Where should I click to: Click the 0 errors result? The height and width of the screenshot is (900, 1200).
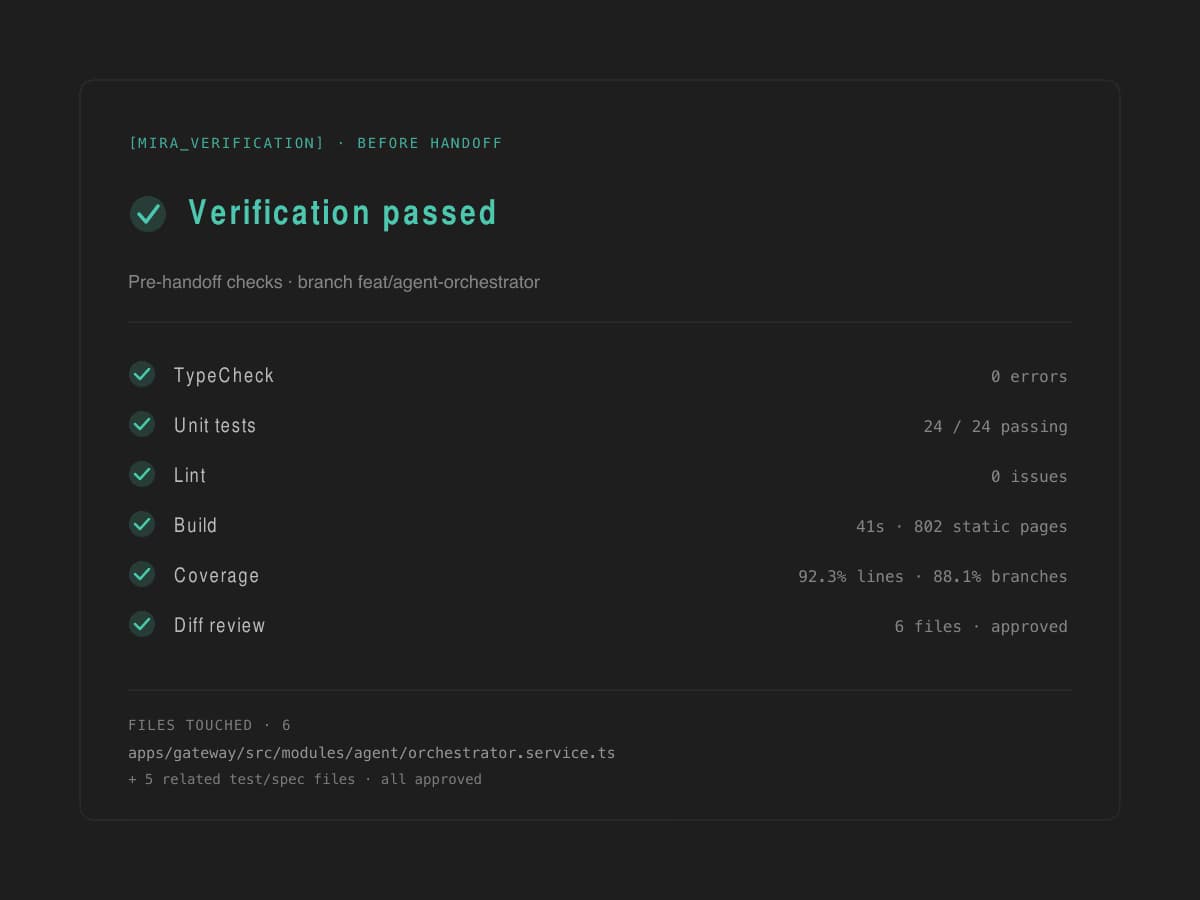coord(1029,377)
